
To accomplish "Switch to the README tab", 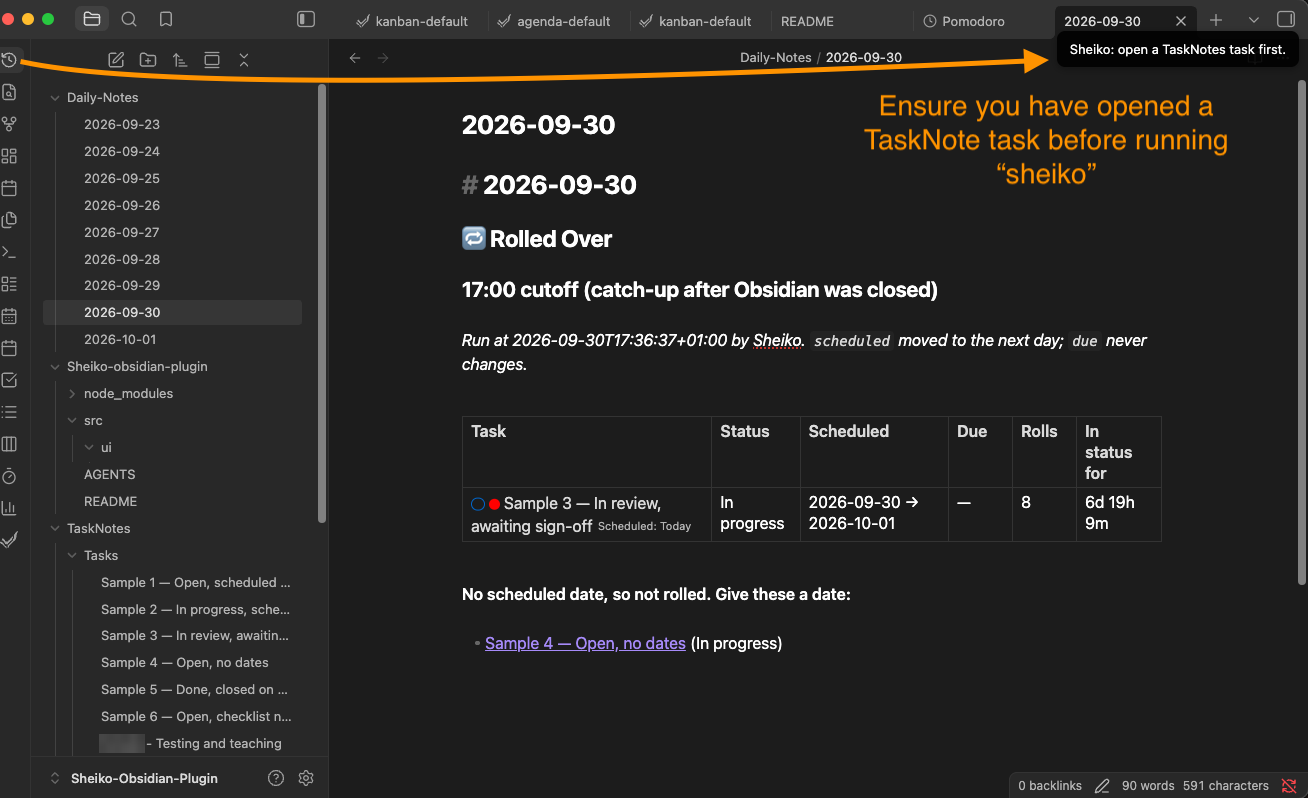I will point(807,21).
